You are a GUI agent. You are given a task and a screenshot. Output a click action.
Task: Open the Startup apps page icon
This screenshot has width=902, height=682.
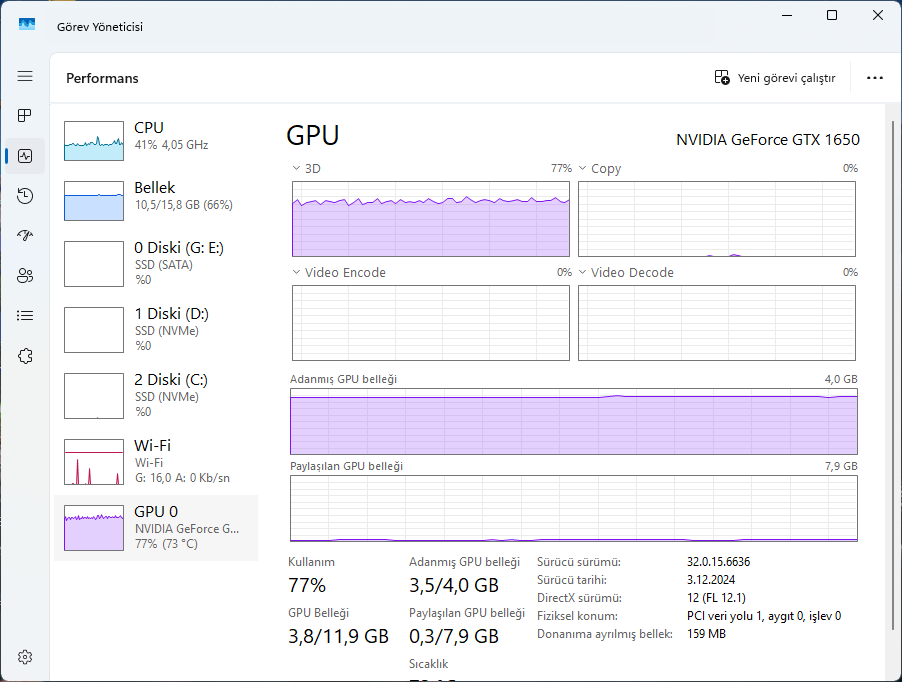pyautogui.click(x=25, y=236)
